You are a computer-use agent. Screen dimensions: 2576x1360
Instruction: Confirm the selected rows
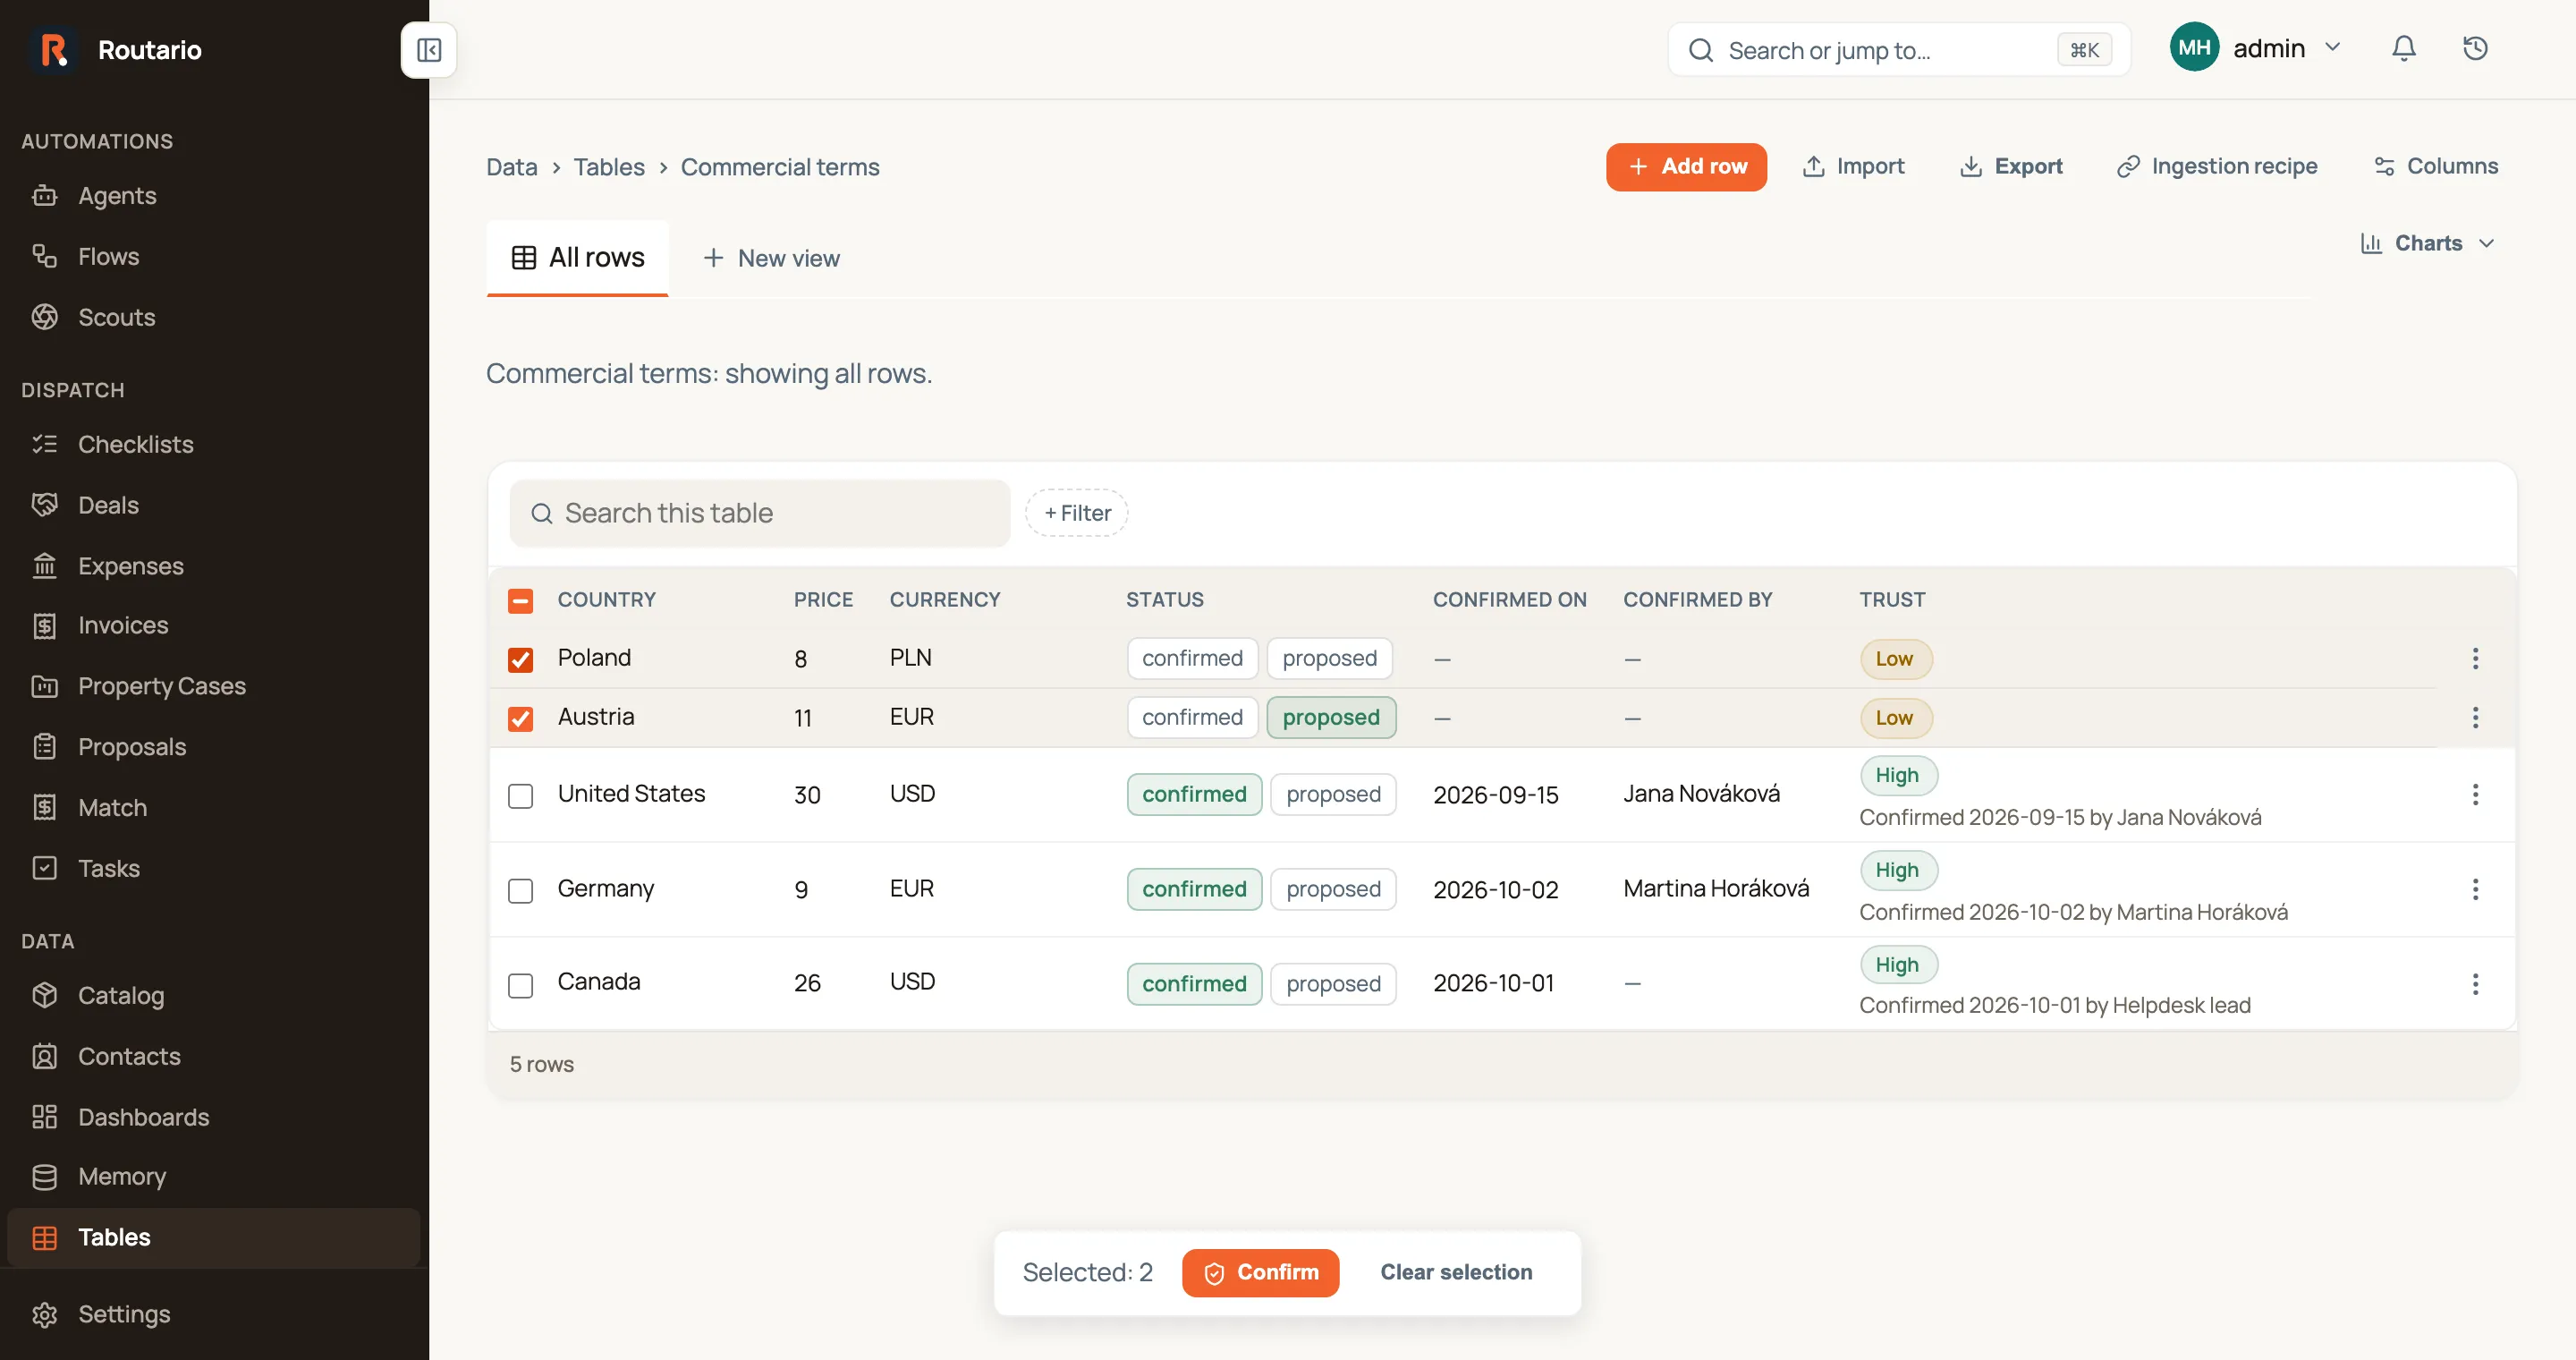pos(1260,1273)
